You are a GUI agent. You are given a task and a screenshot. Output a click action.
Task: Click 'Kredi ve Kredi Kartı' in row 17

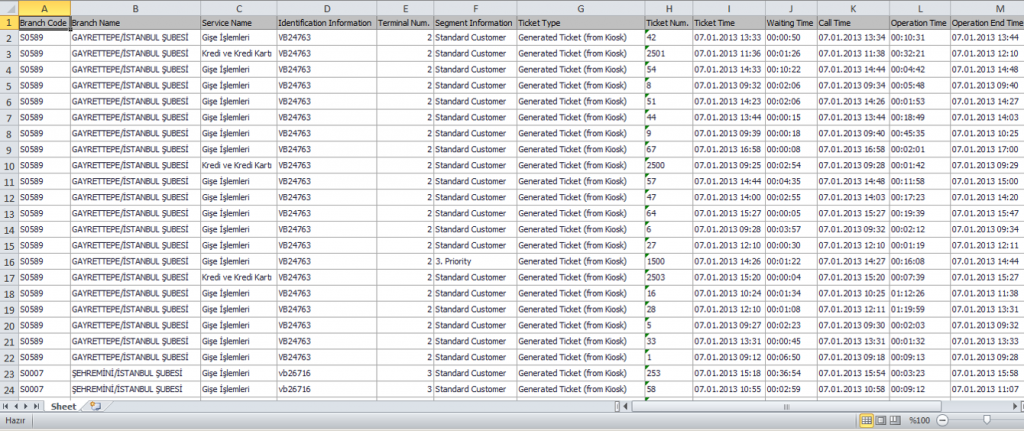pos(238,278)
